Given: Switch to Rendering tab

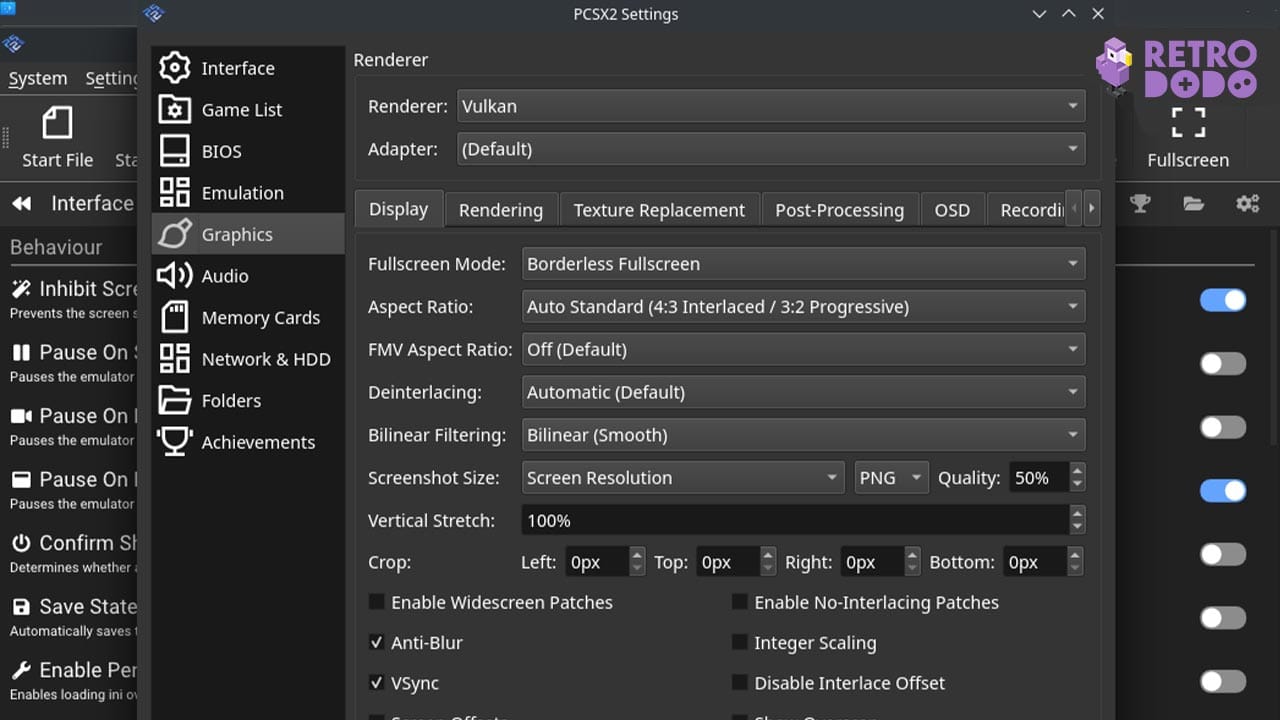Looking at the screenshot, I should click(x=500, y=210).
